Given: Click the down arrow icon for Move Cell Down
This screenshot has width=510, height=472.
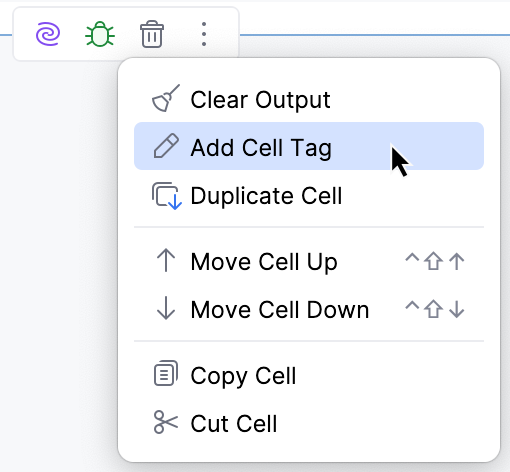Looking at the screenshot, I should [166, 309].
